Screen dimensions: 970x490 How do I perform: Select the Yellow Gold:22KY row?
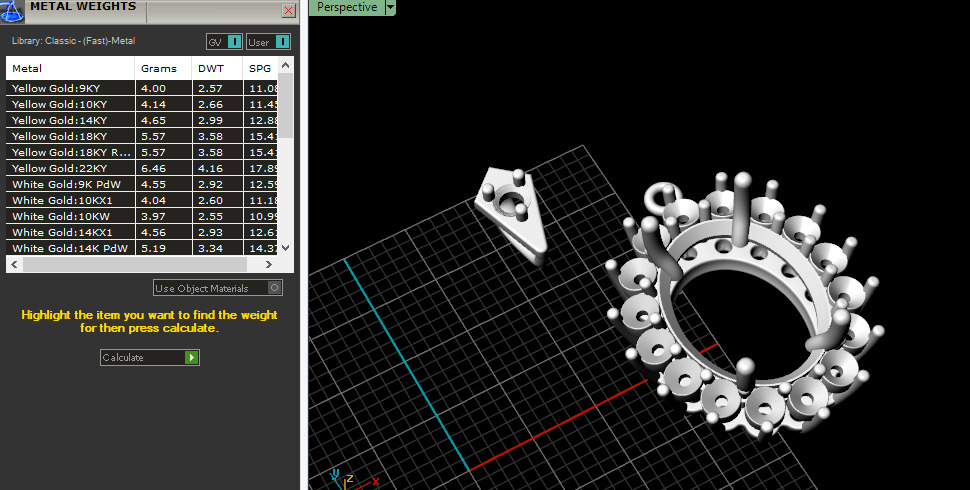point(142,168)
